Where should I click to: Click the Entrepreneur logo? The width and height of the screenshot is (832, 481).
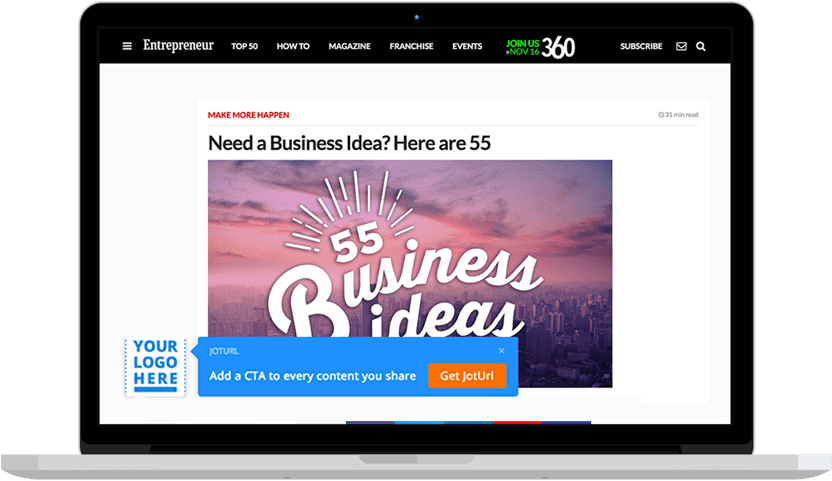tap(178, 46)
